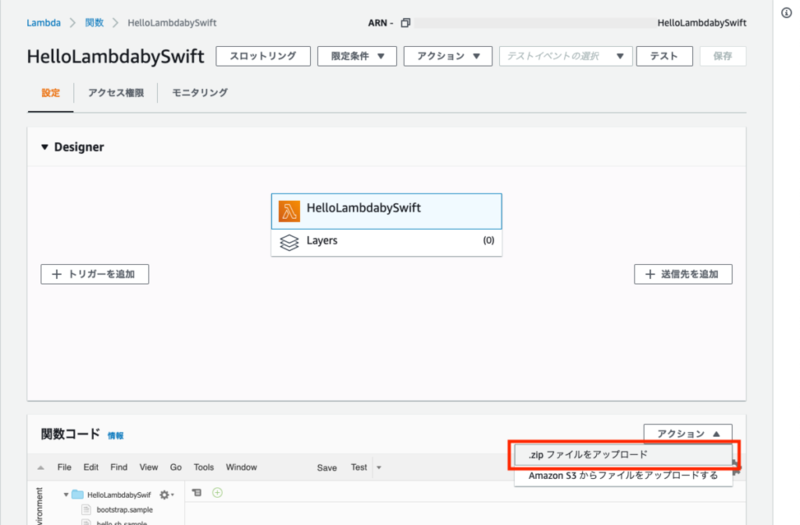
Task: Collapse the HelloLambdabySwif folder tree
Action: 66,494
